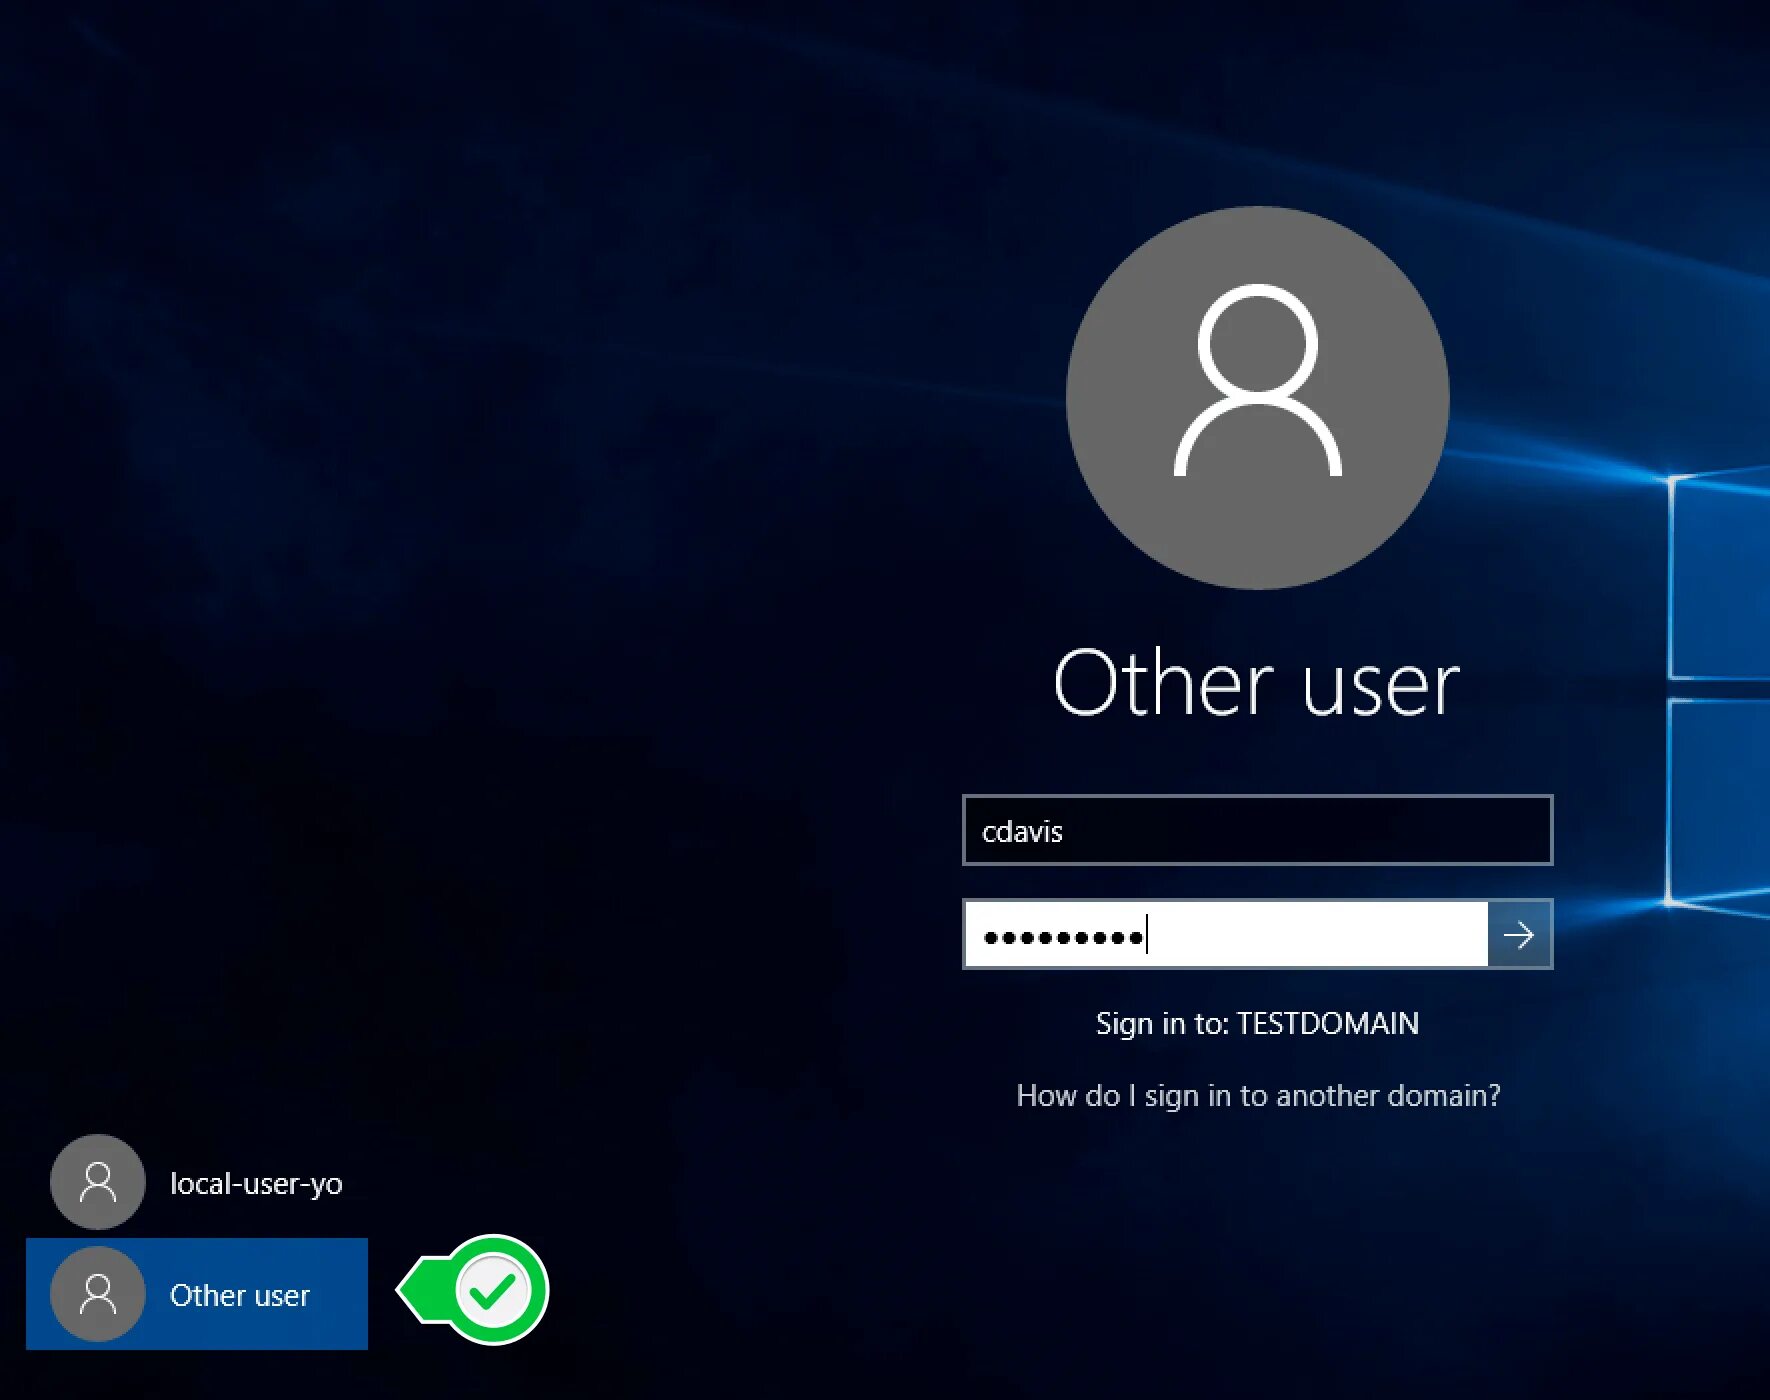The image size is (1770, 1400).
Task: Click the 'Sign in to: TESTDOMAIN' text
Action: click(x=1257, y=1023)
